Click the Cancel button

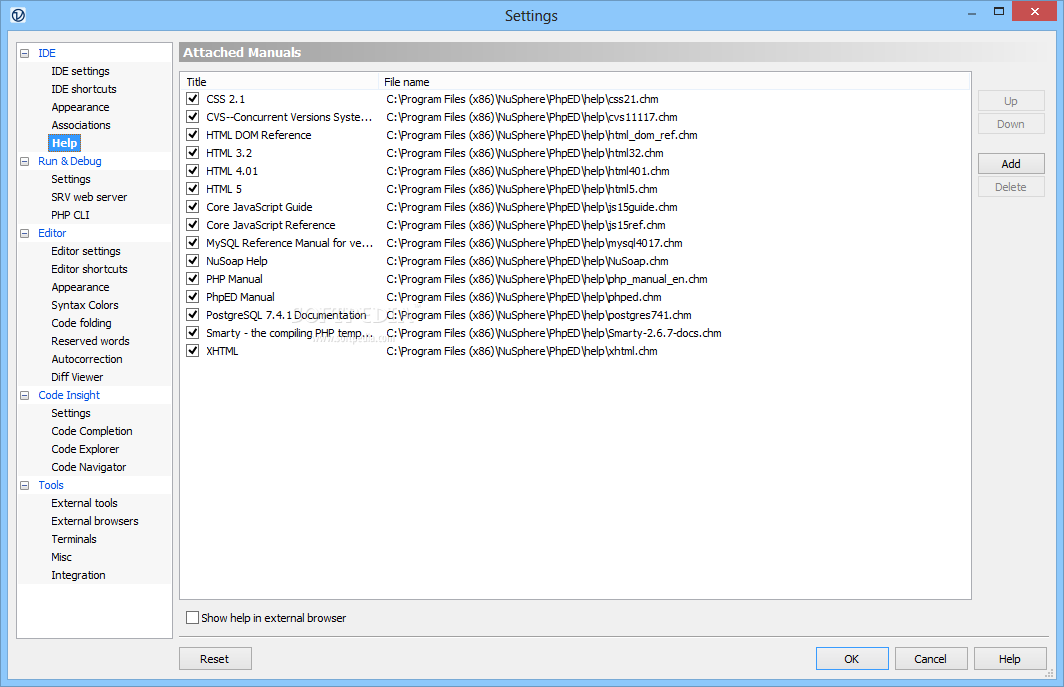pos(930,658)
